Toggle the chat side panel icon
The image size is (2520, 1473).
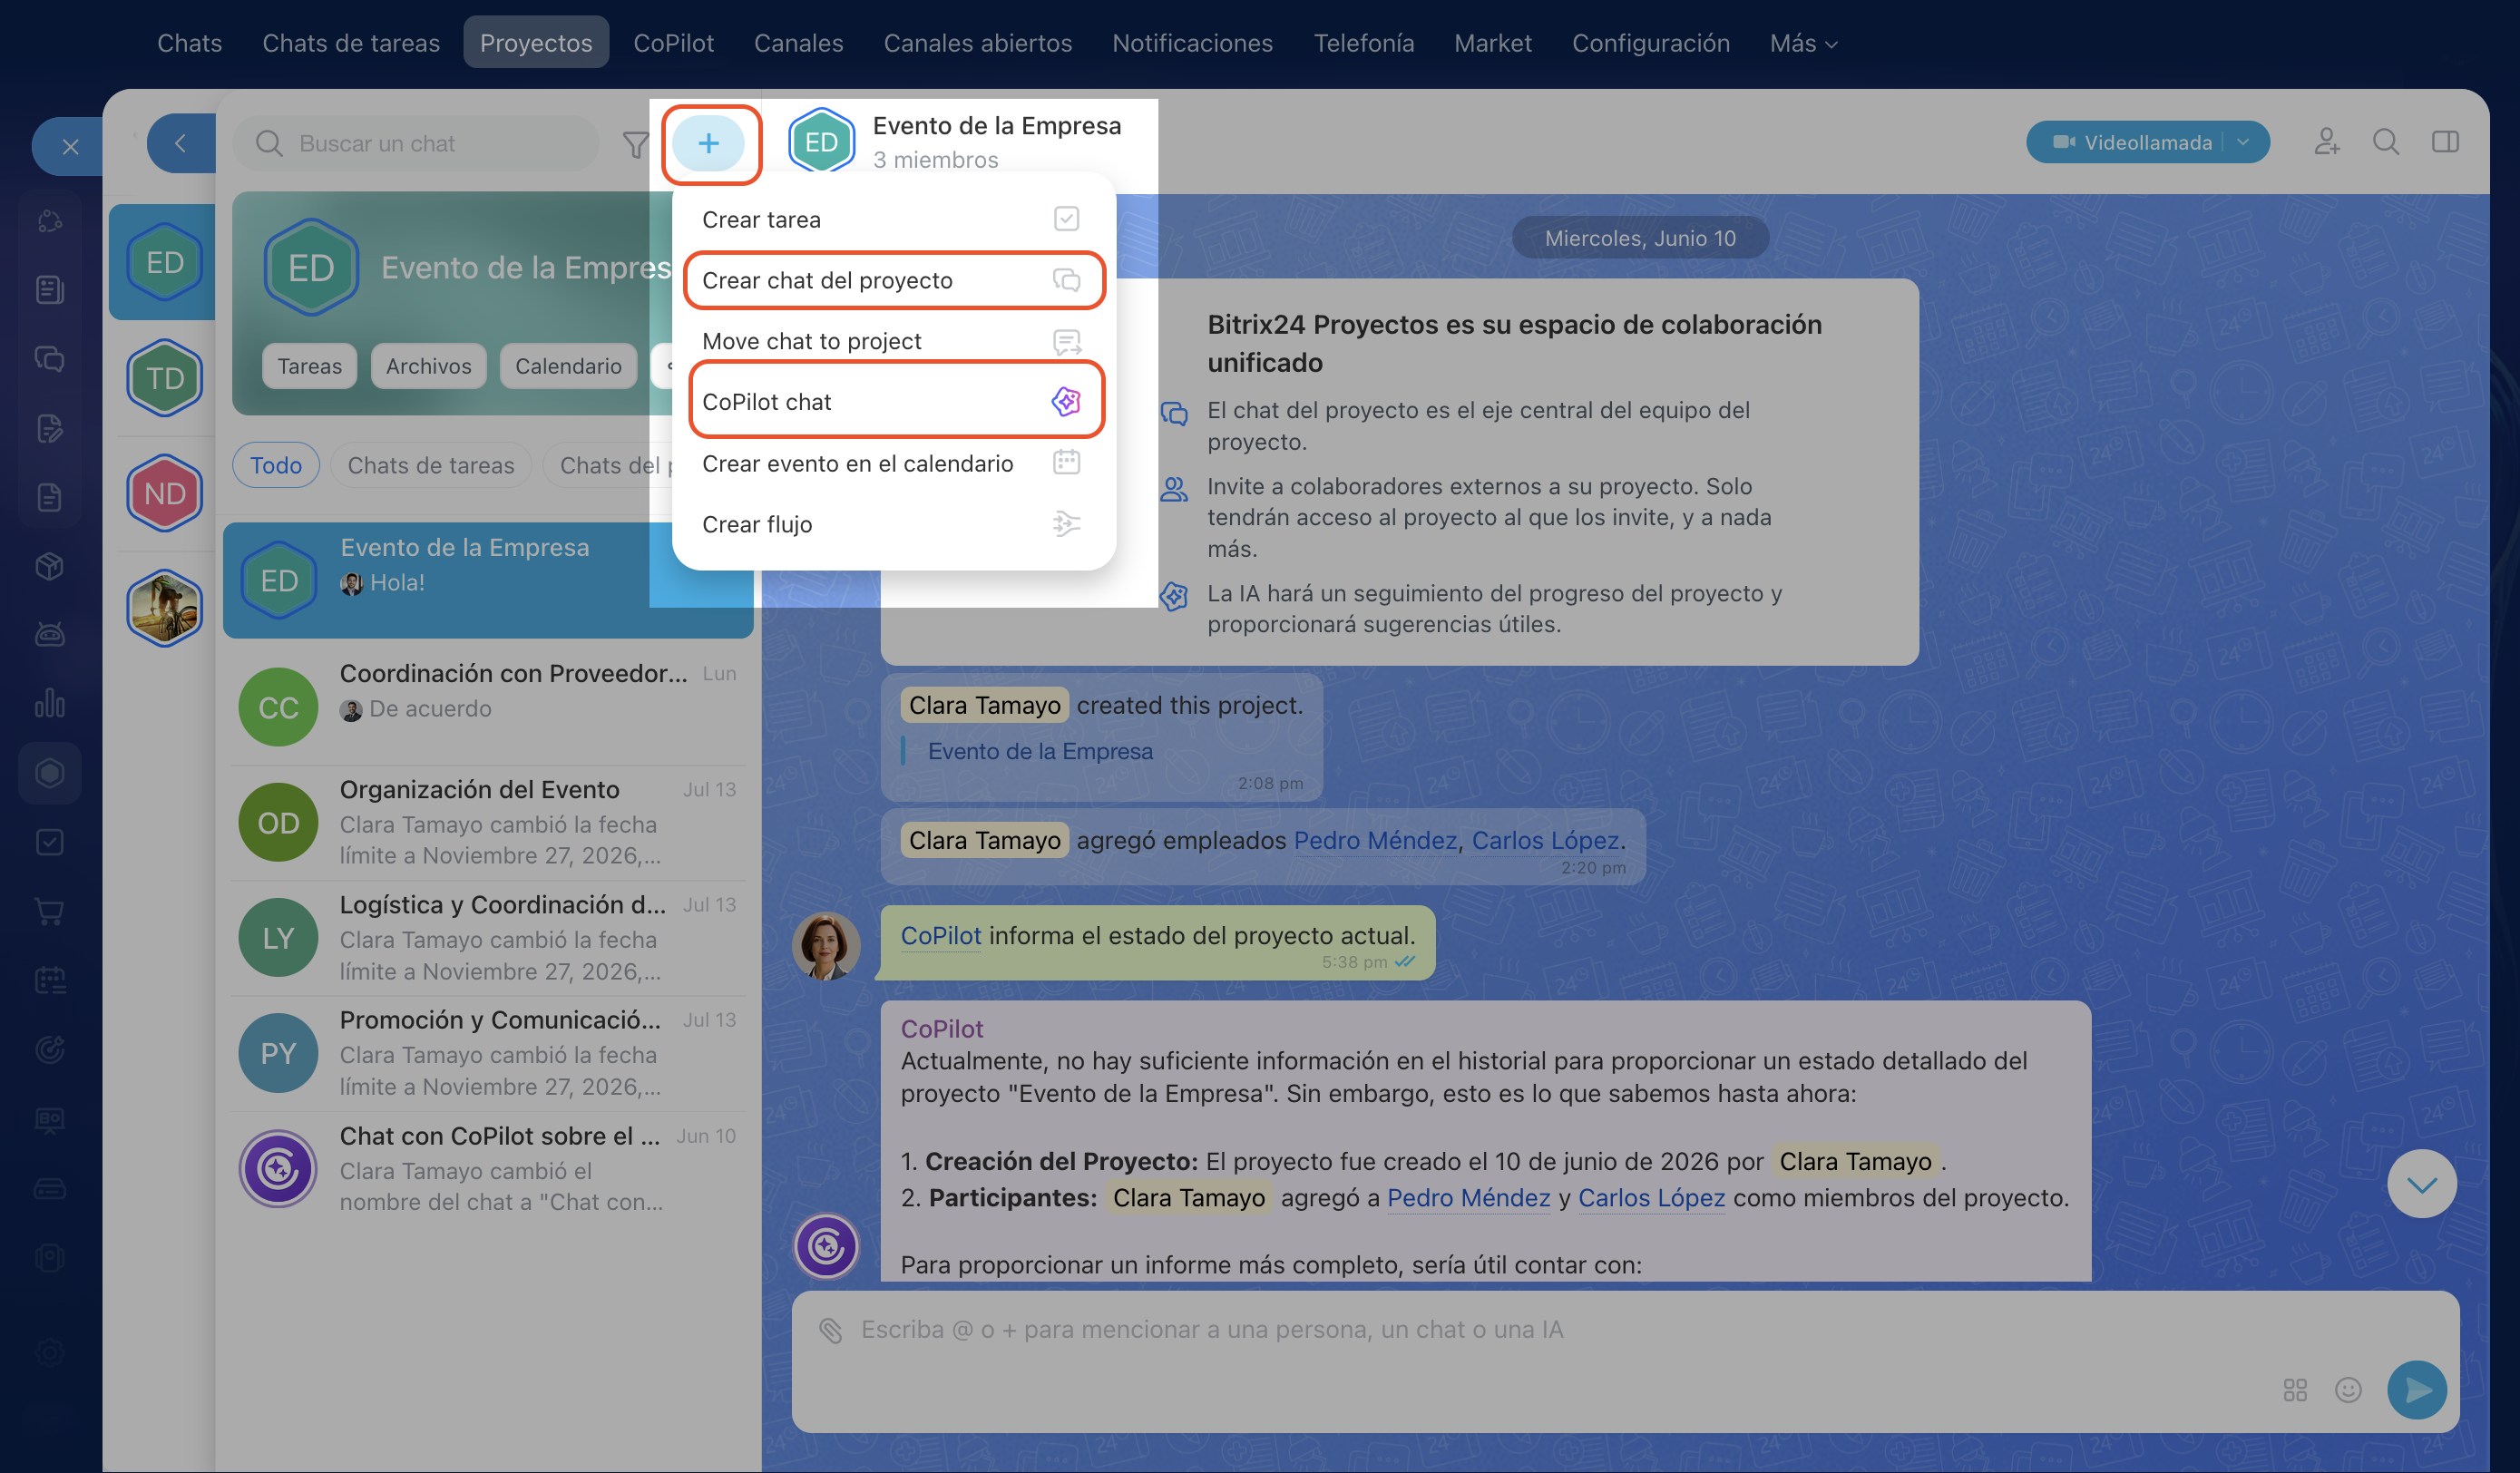(x=2445, y=142)
